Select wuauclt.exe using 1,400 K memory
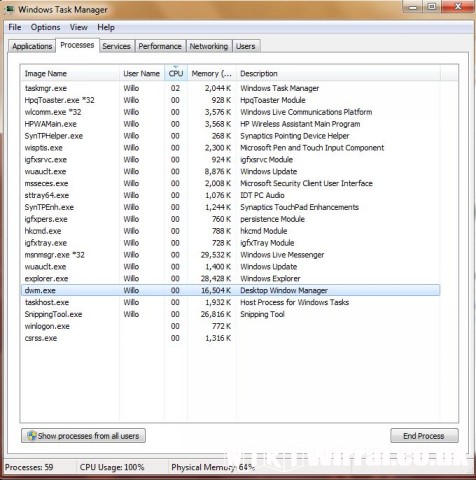 click(230, 267)
